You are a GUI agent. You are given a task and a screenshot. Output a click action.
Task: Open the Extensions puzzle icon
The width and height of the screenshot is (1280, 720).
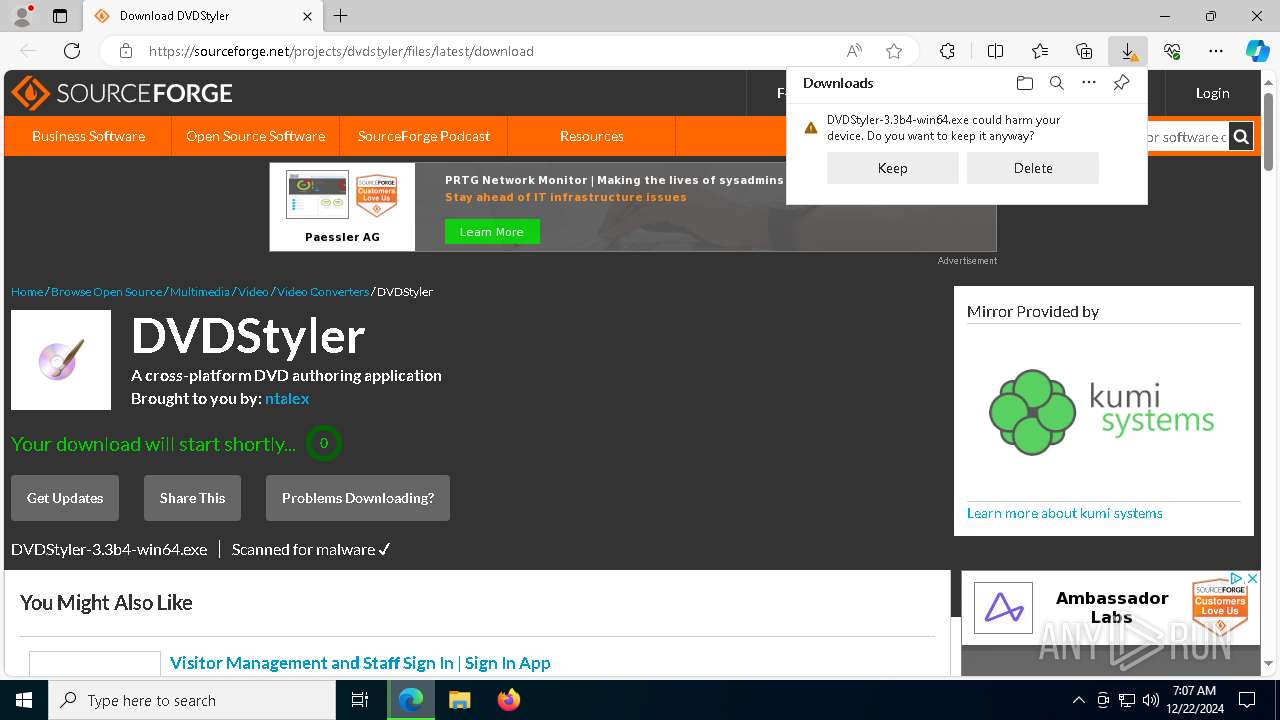point(947,51)
